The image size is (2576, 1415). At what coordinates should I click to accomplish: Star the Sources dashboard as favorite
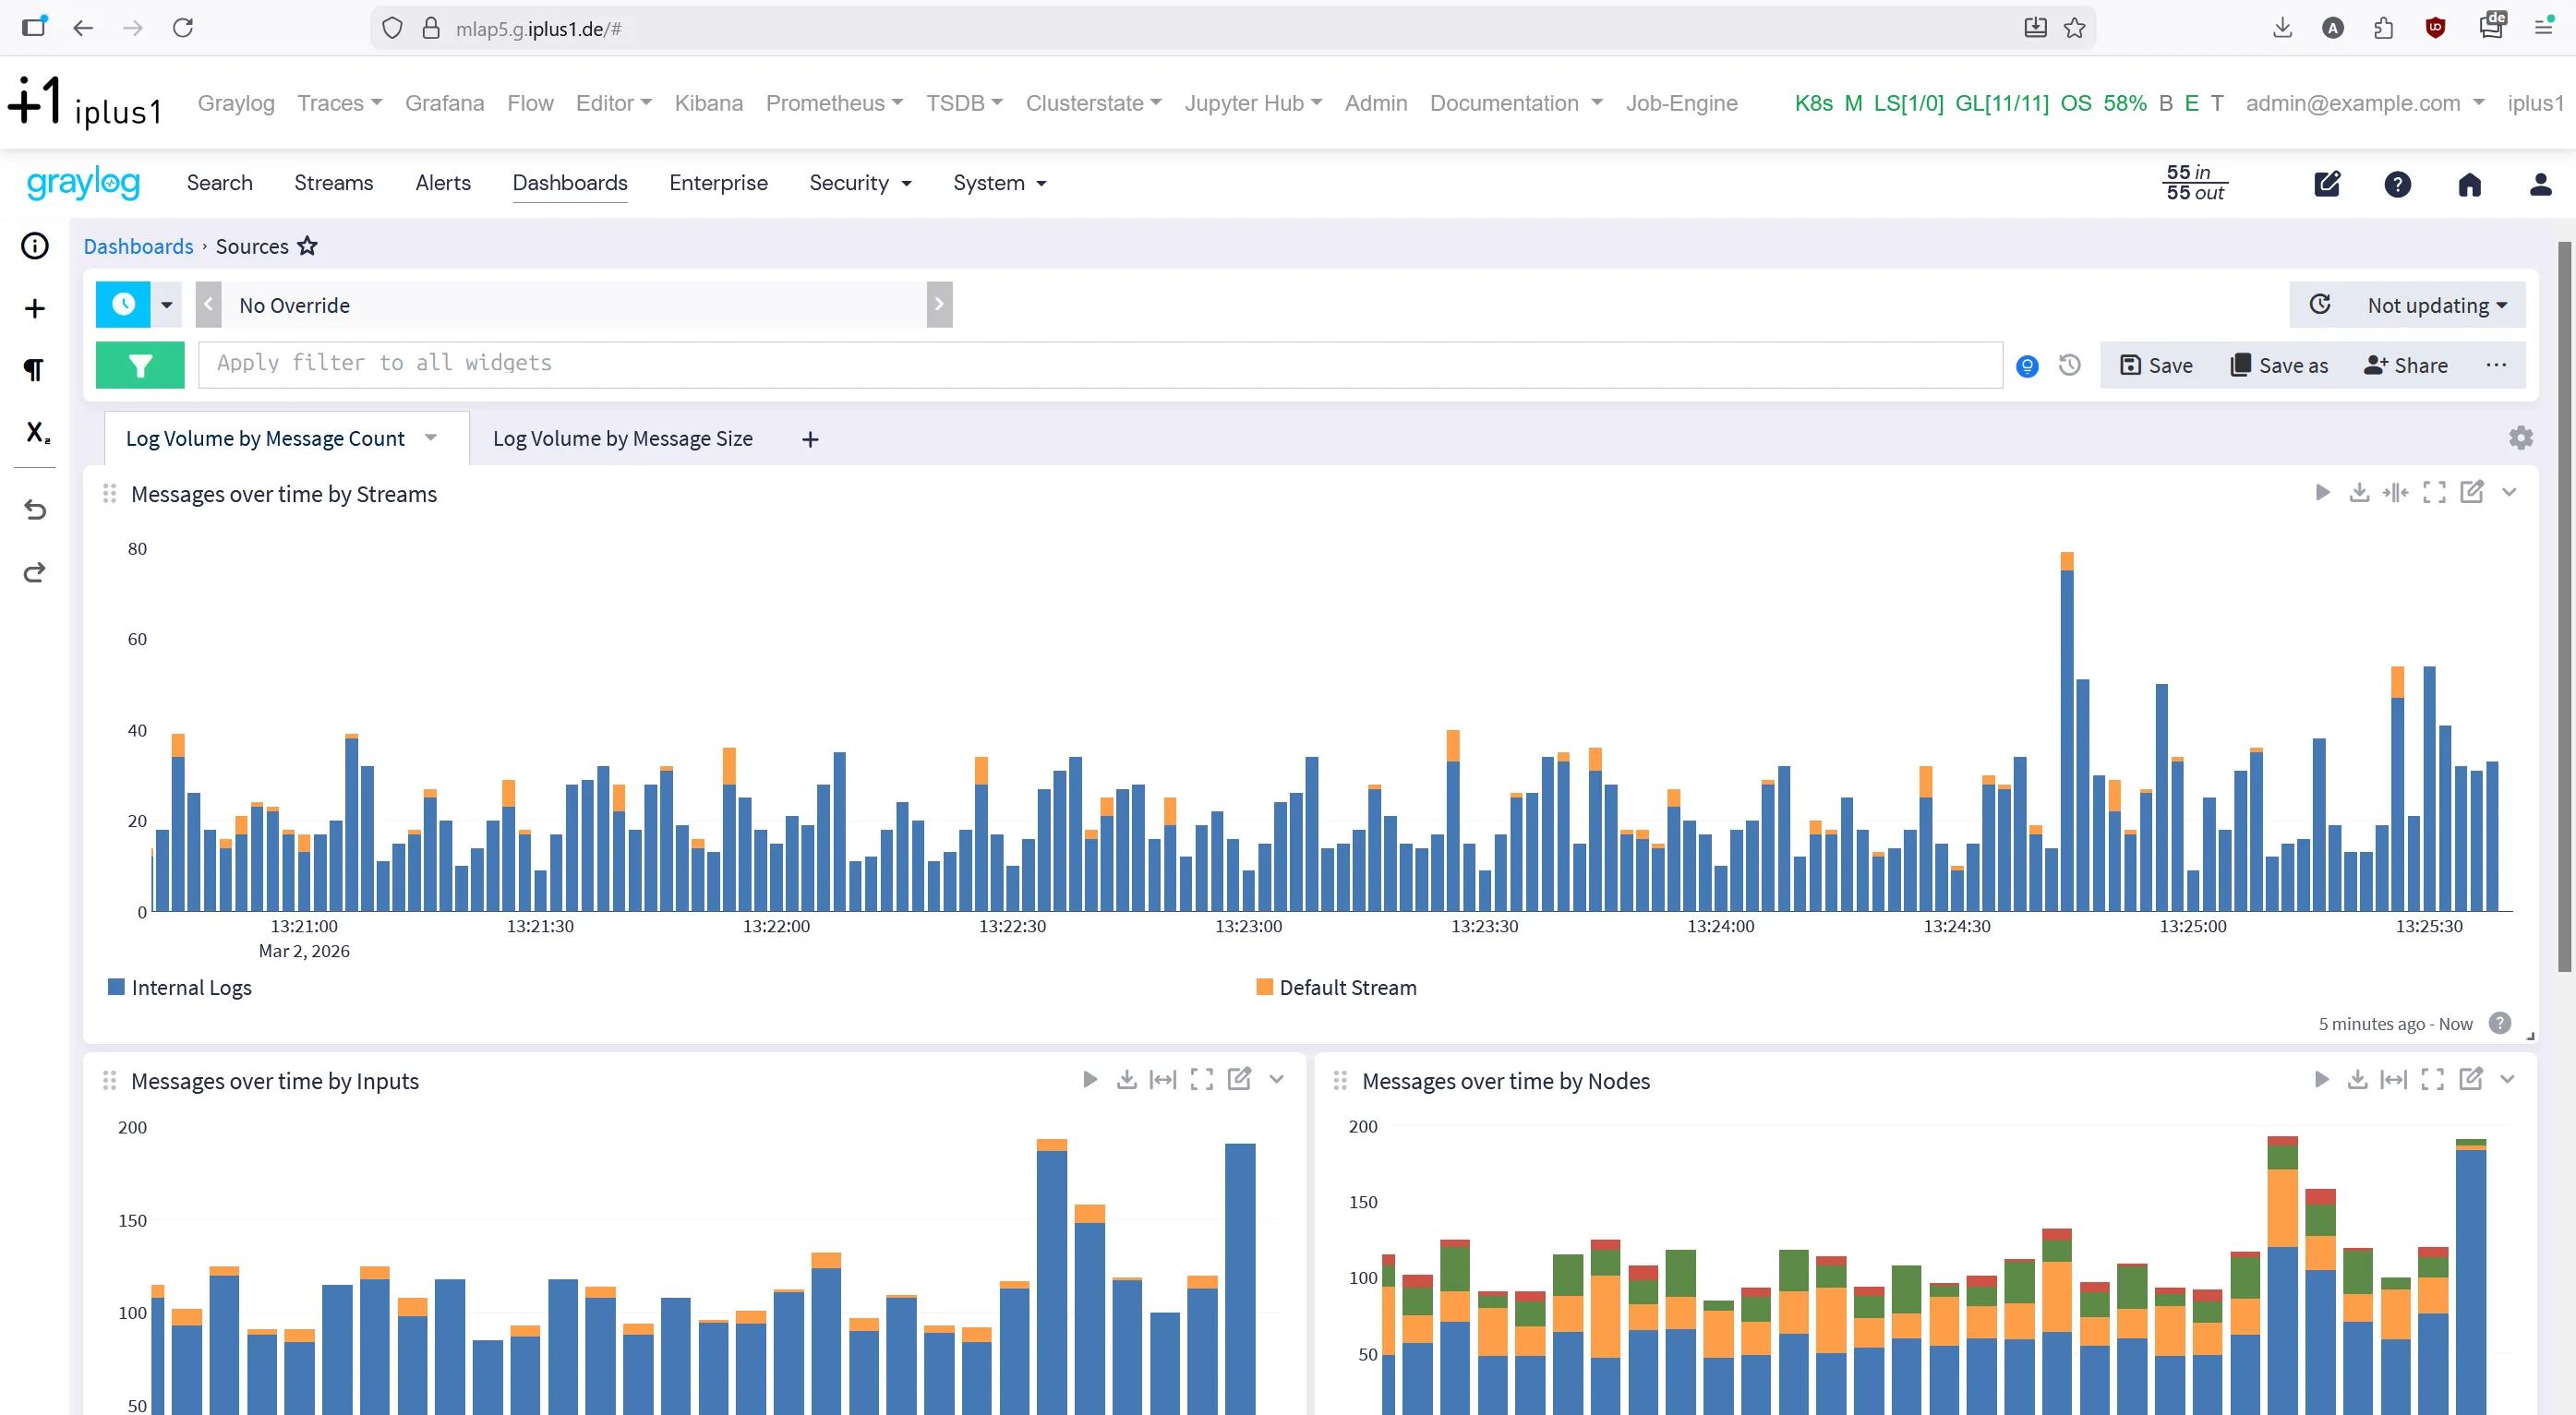pos(307,246)
